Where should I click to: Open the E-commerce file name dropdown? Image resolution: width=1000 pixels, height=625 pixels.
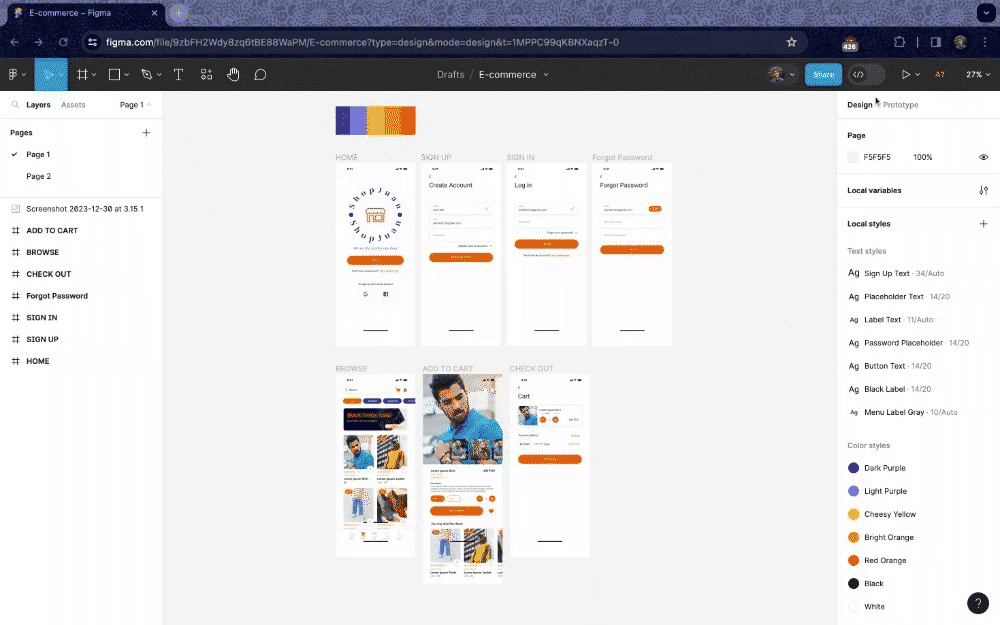tap(546, 75)
